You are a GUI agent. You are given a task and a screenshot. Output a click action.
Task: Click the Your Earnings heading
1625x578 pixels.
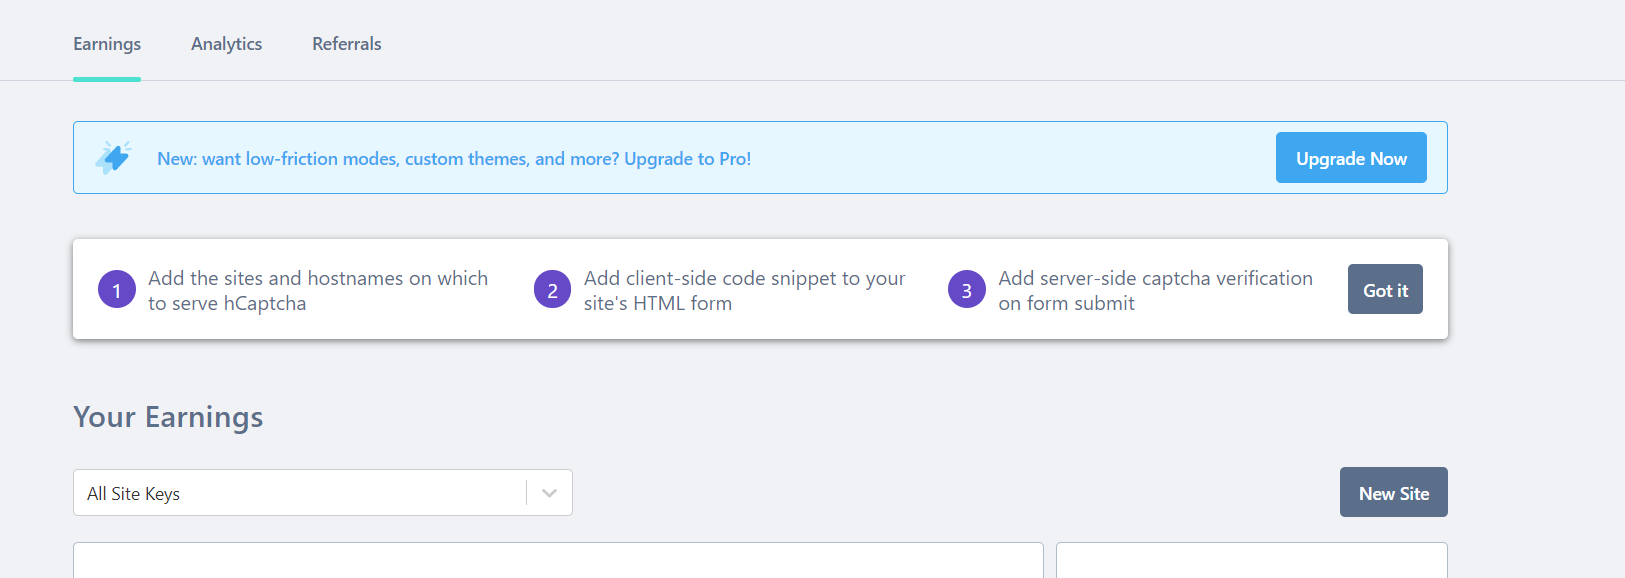point(168,417)
